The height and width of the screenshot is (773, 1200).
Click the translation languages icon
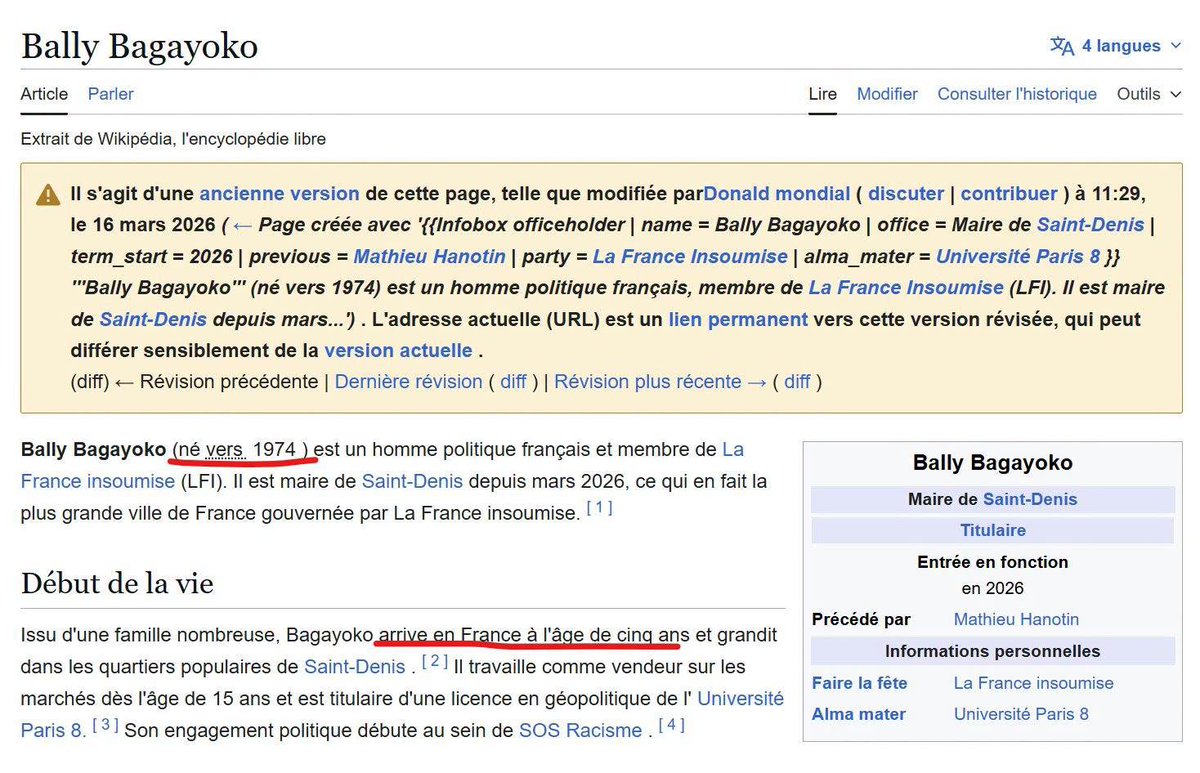(x=1062, y=46)
